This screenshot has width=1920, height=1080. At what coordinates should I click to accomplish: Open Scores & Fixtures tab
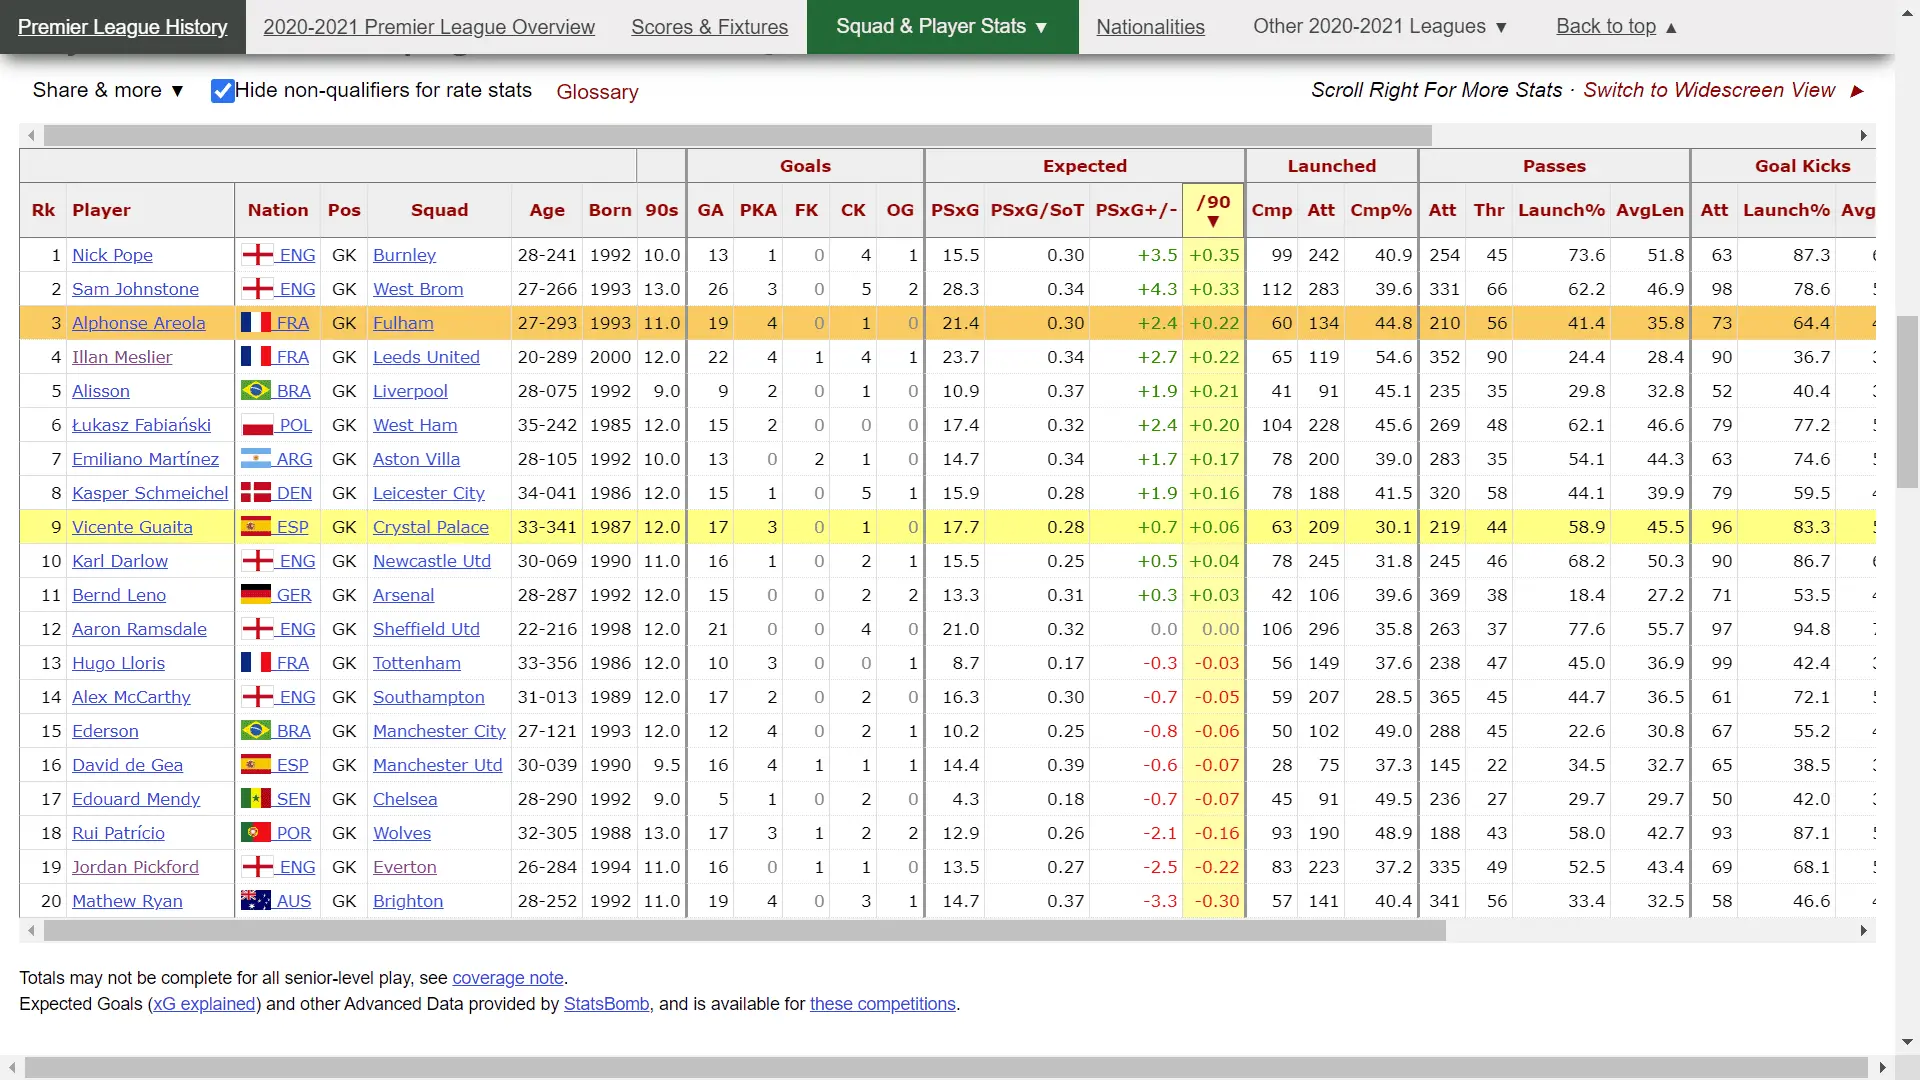(709, 27)
